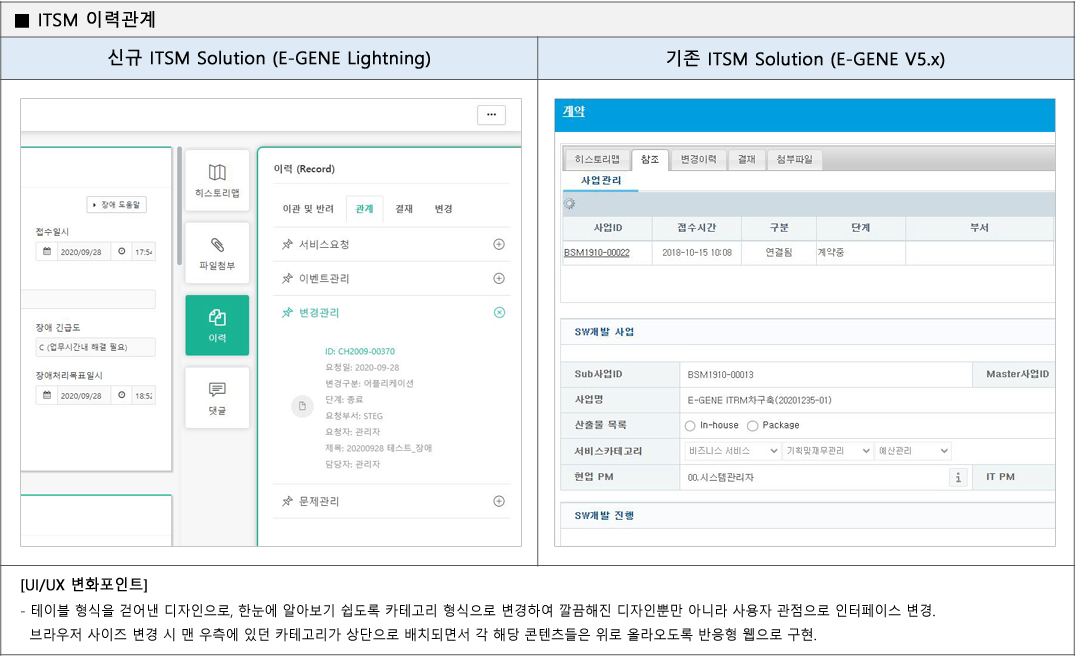Screen dimensions: 1076x657
Task: Open the BSM1910-00022 link
Action: pyautogui.click(x=596, y=253)
